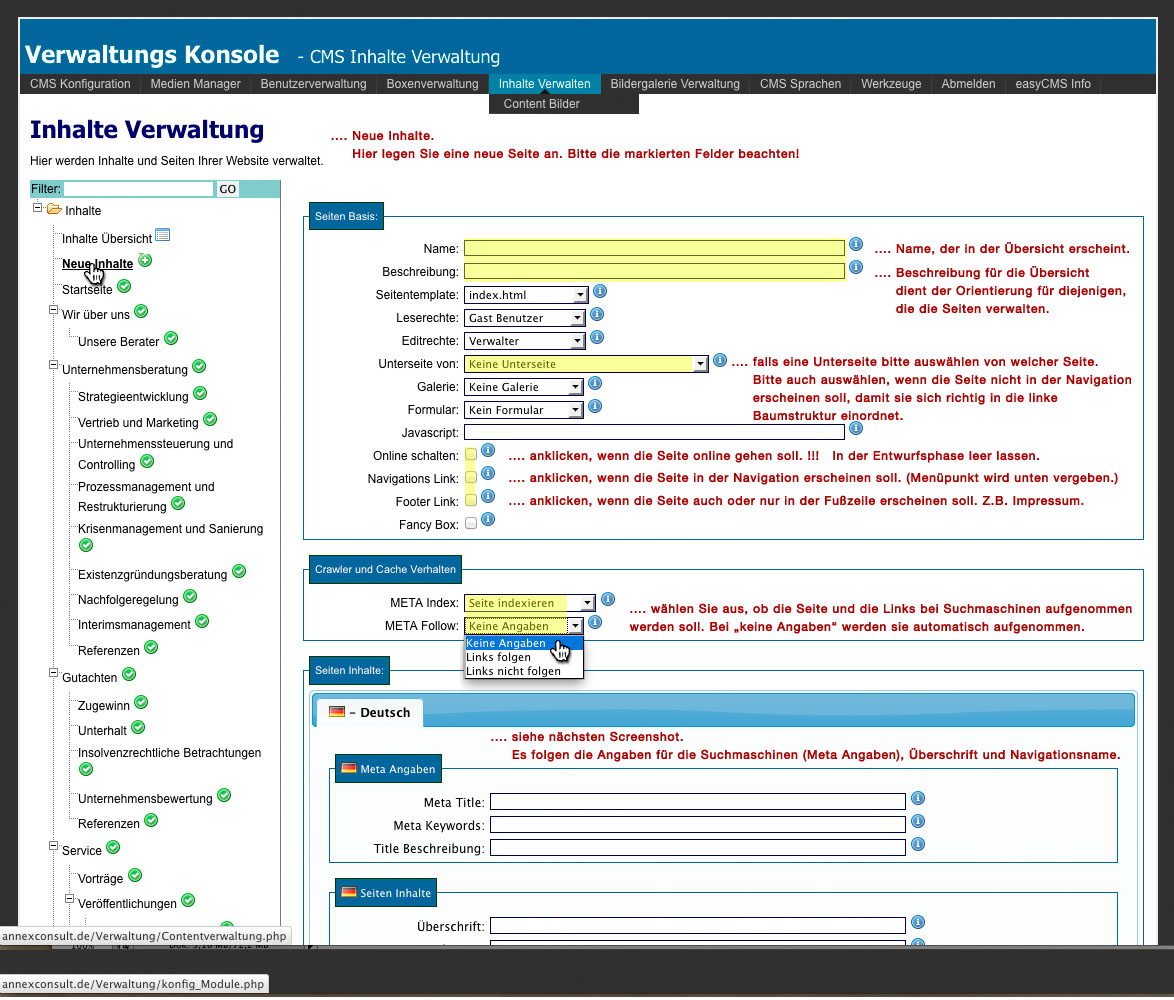
Task: Open the Strategieentwicklung page link
Action: tap(133, 397)
